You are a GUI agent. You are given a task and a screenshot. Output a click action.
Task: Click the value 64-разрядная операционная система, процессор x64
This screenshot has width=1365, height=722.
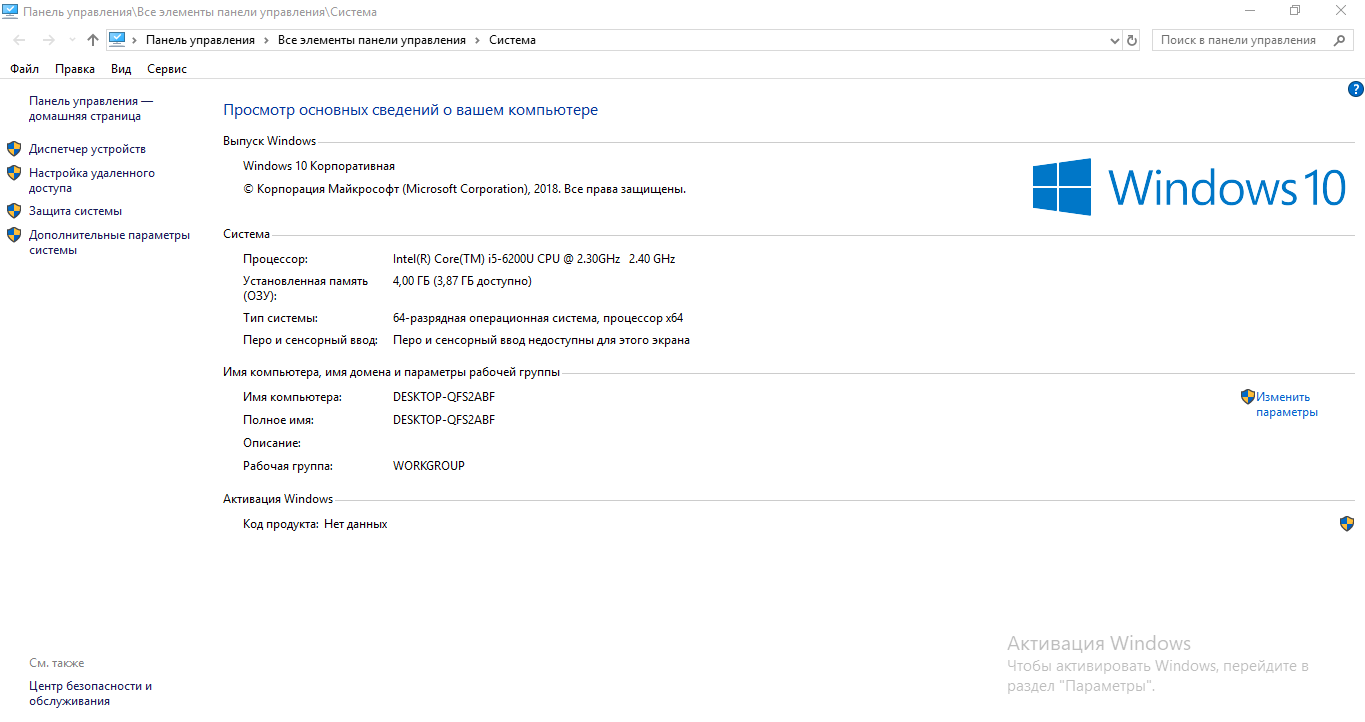(x=538, y=318)
